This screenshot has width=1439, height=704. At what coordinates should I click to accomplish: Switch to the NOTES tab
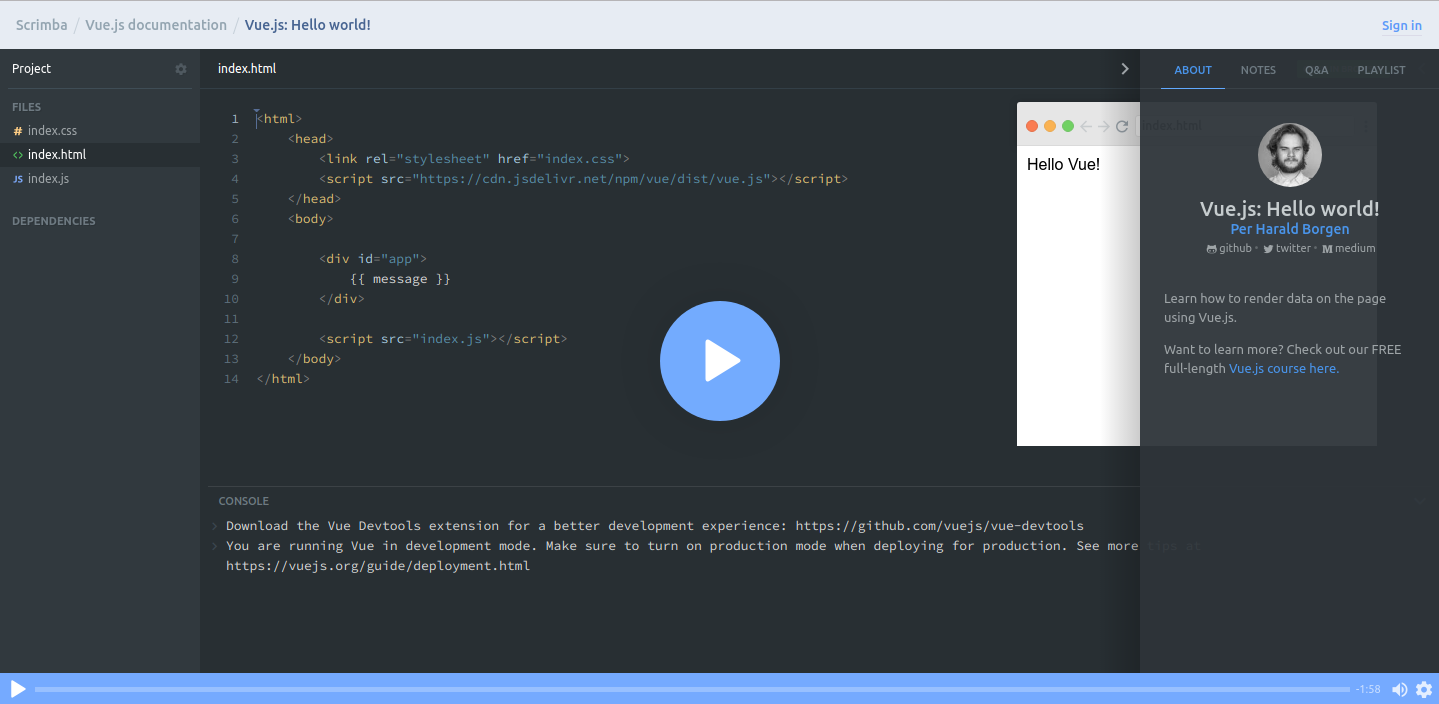[x=1258, y=70]
